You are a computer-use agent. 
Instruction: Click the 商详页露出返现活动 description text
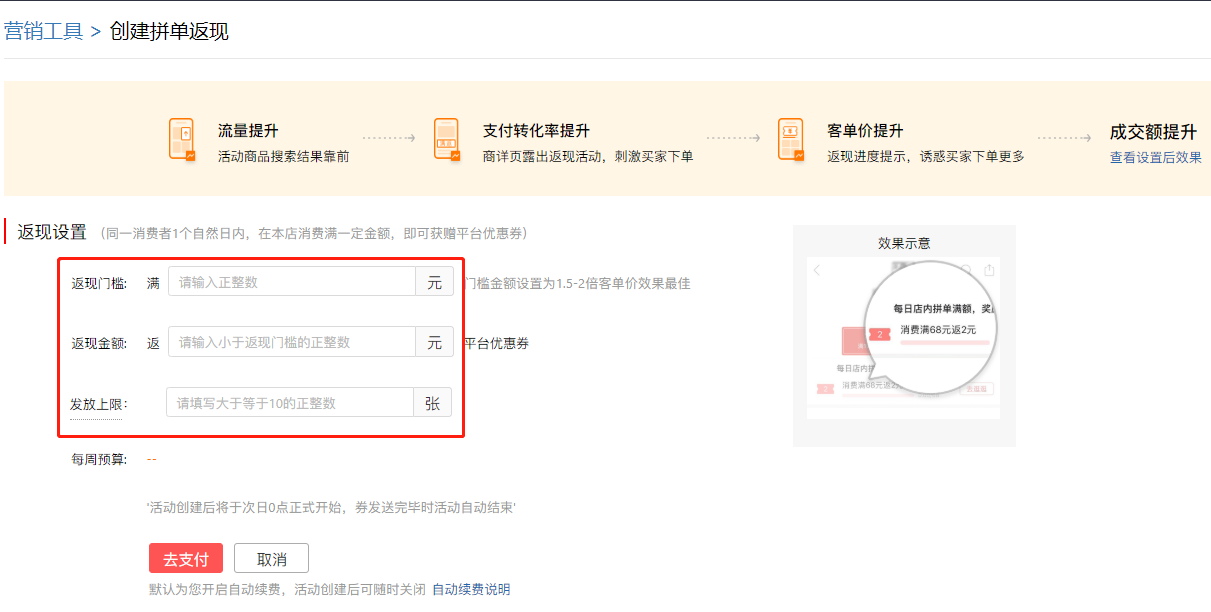(588, 157)
